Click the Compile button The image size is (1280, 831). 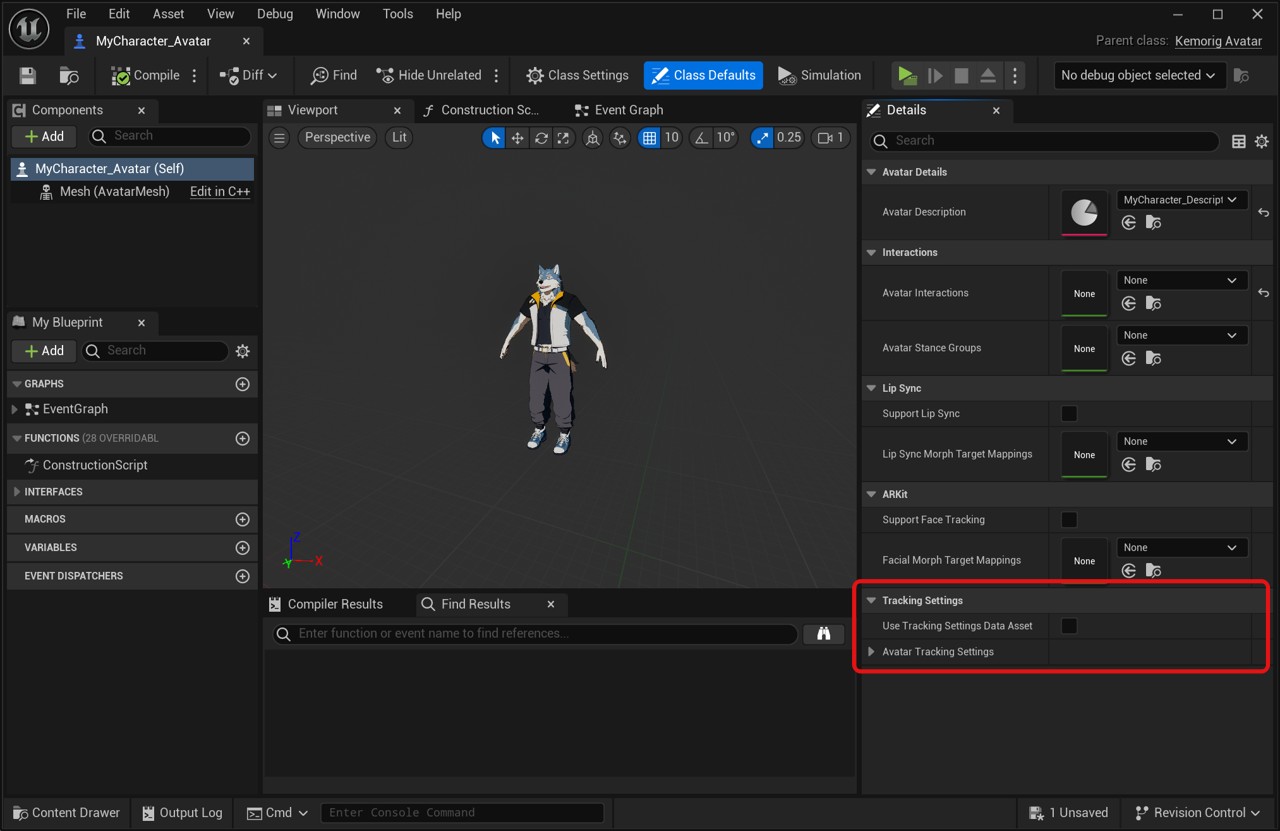click(x=146, y=76)
